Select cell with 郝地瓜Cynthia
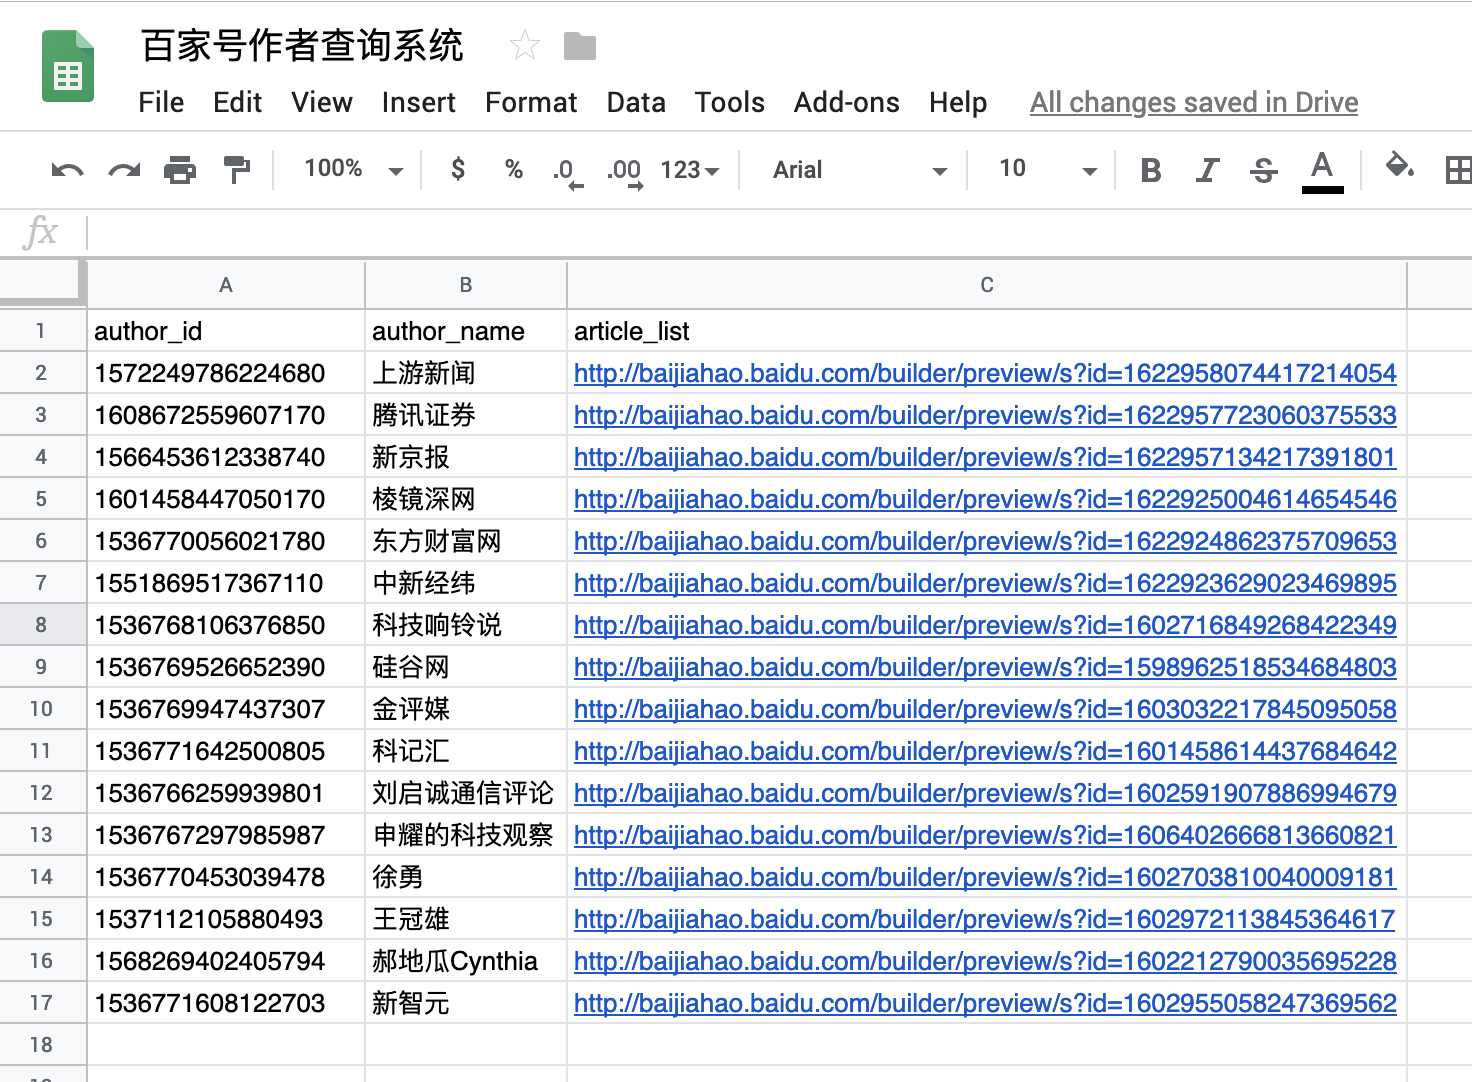Viewport: 1472px width, 1082px height. pyautogui.click(x=466, y=961)
